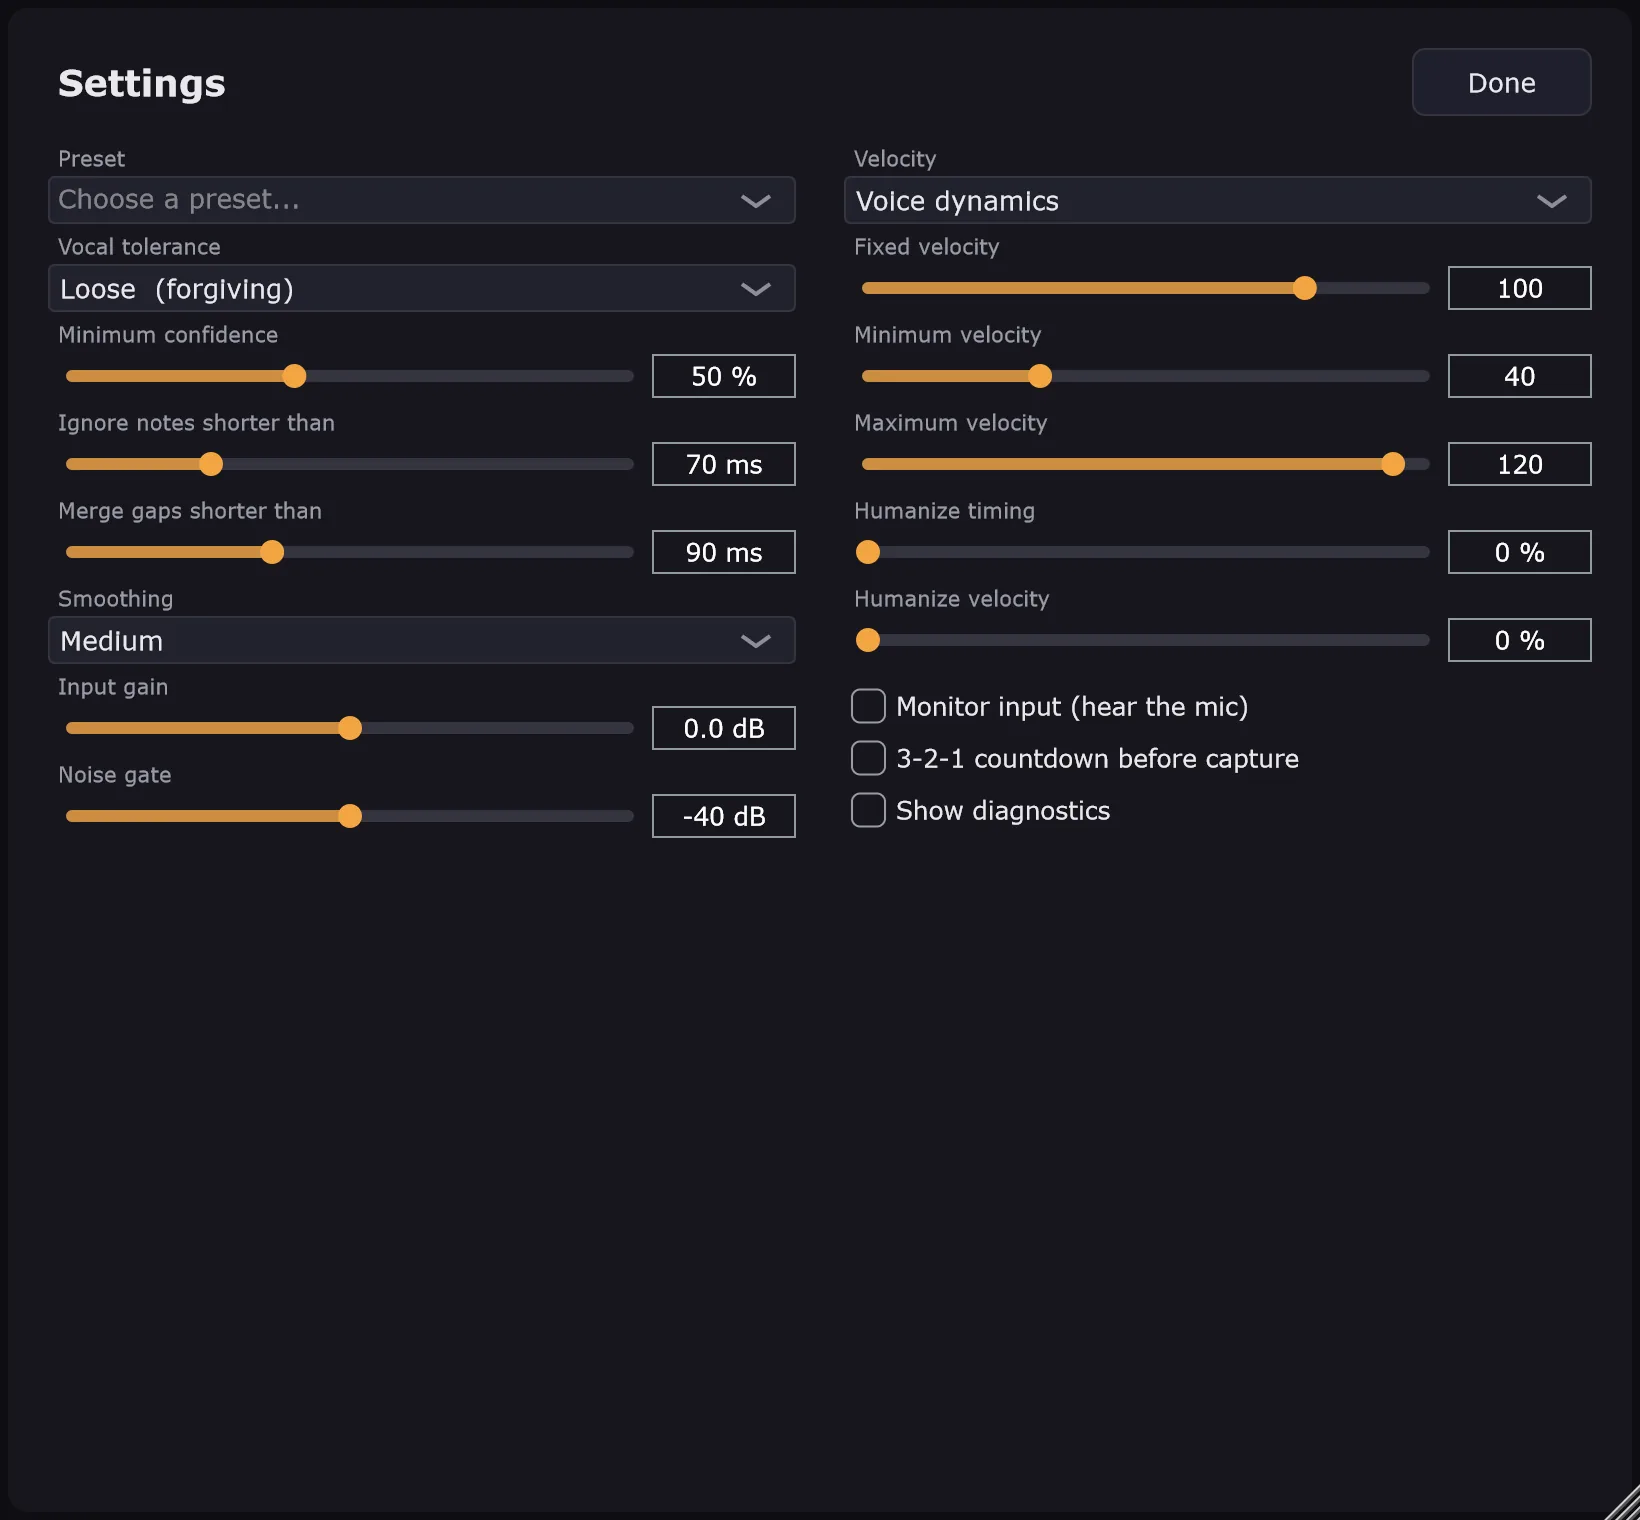This screenshot has height=1520, width=1640.
Task: Enable Show diagnostics checkbox
Action: pyautogui.click(x=868, y=810)
